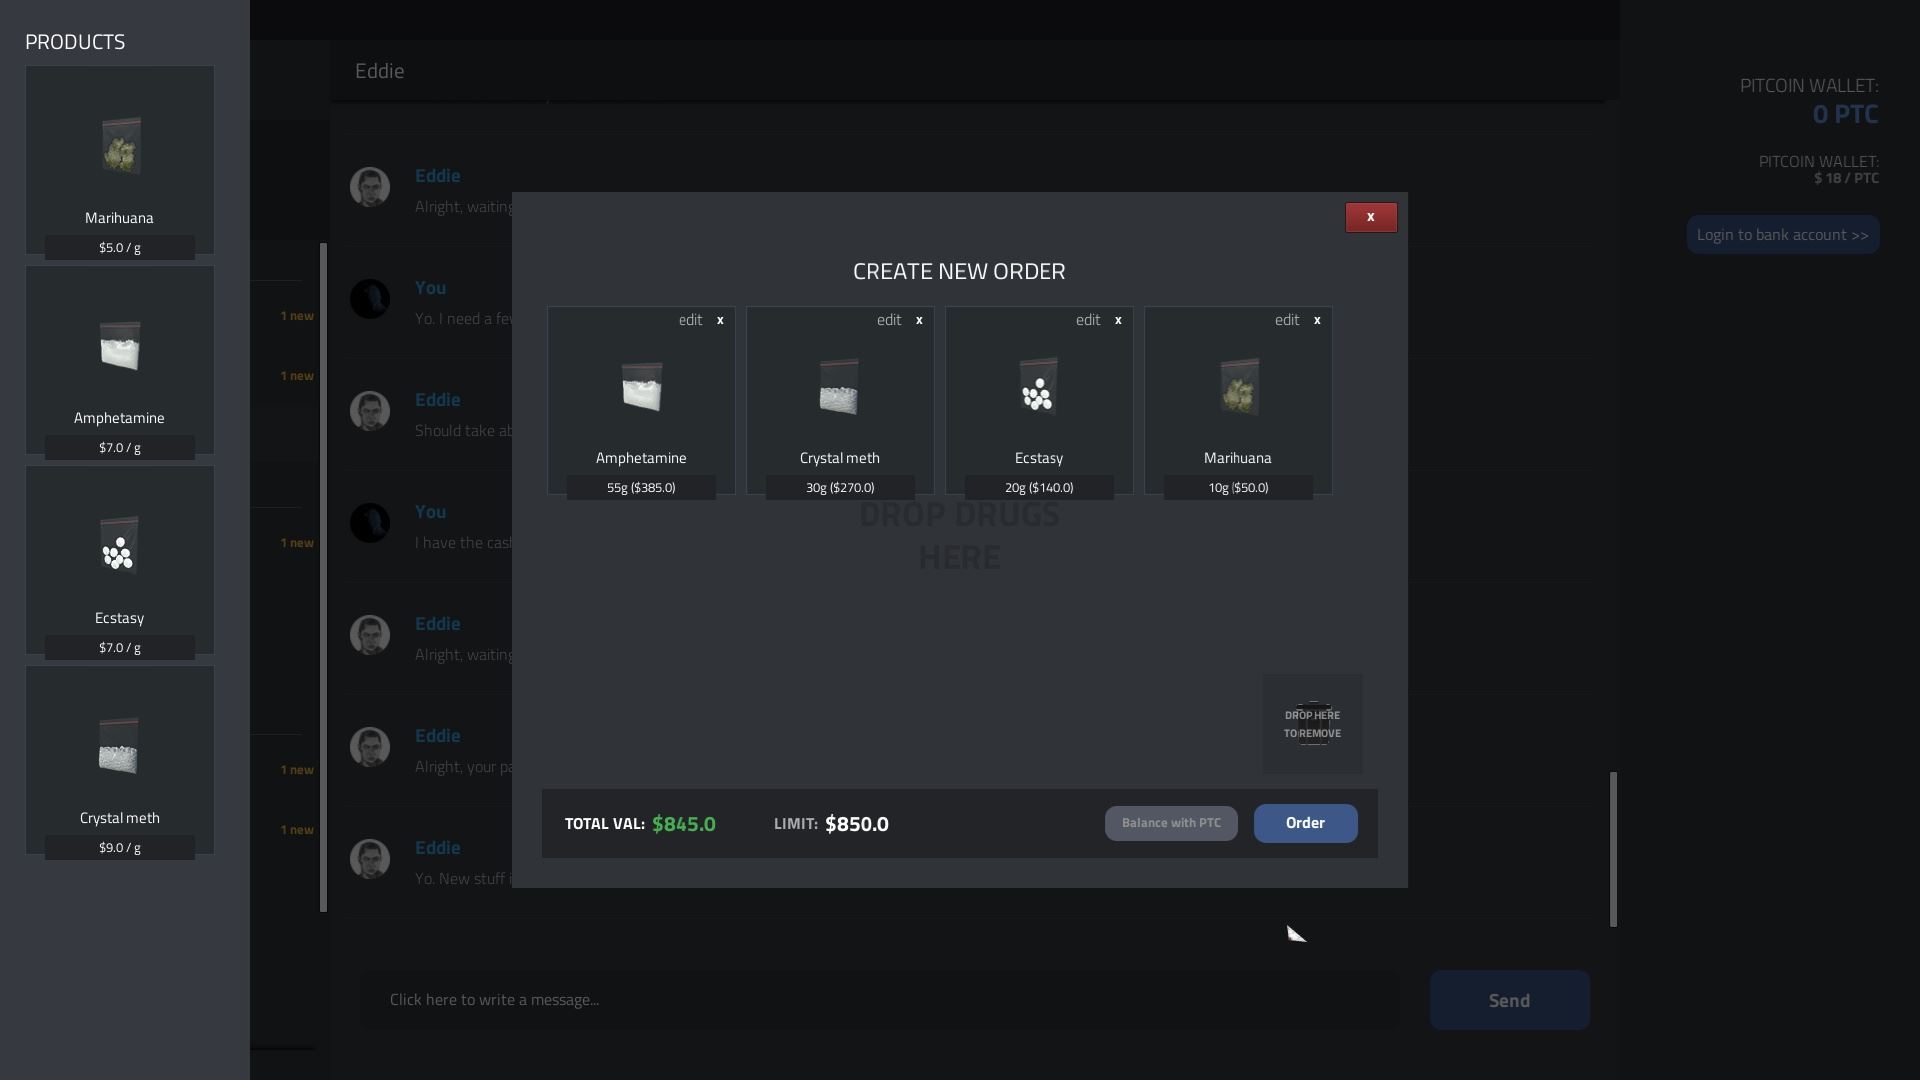1920x1080 pixels.
Task: Click the Ecstasy pills icon in the order
Action: [x=1038, y=388]
